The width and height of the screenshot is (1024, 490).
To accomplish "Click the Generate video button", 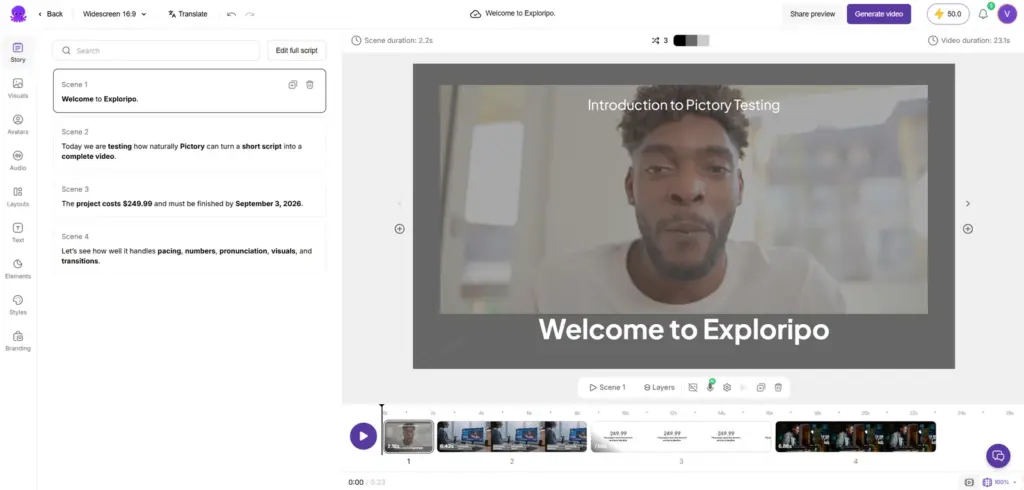I will (x=878, y=14).
